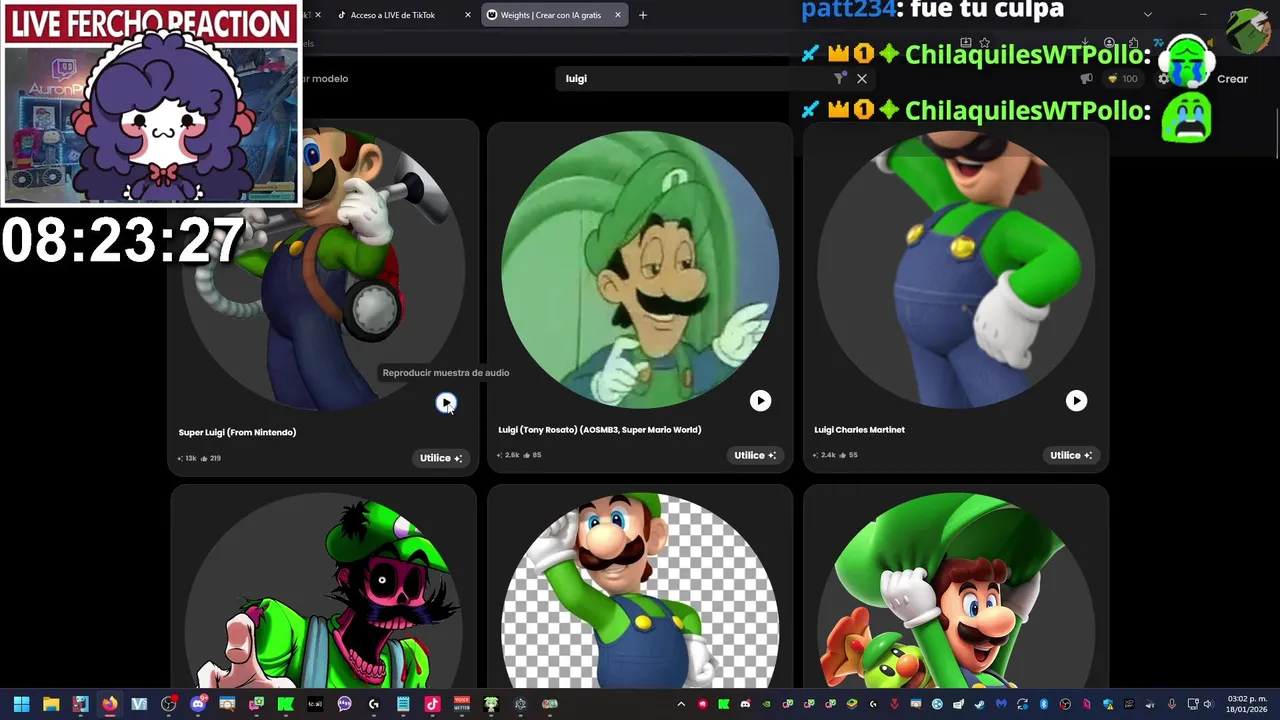Play audio sample for Luigi (Tony Rosato)

tap(760, 401)
